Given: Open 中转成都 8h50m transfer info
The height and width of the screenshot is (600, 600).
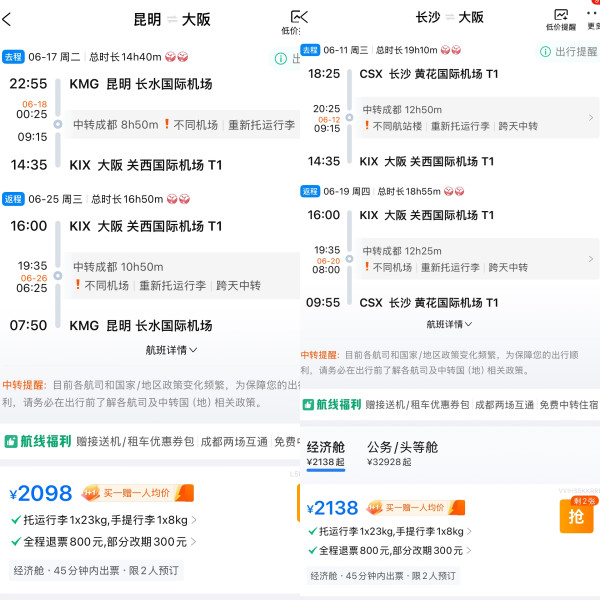Looking at the screenshot, I should point(183,124).
